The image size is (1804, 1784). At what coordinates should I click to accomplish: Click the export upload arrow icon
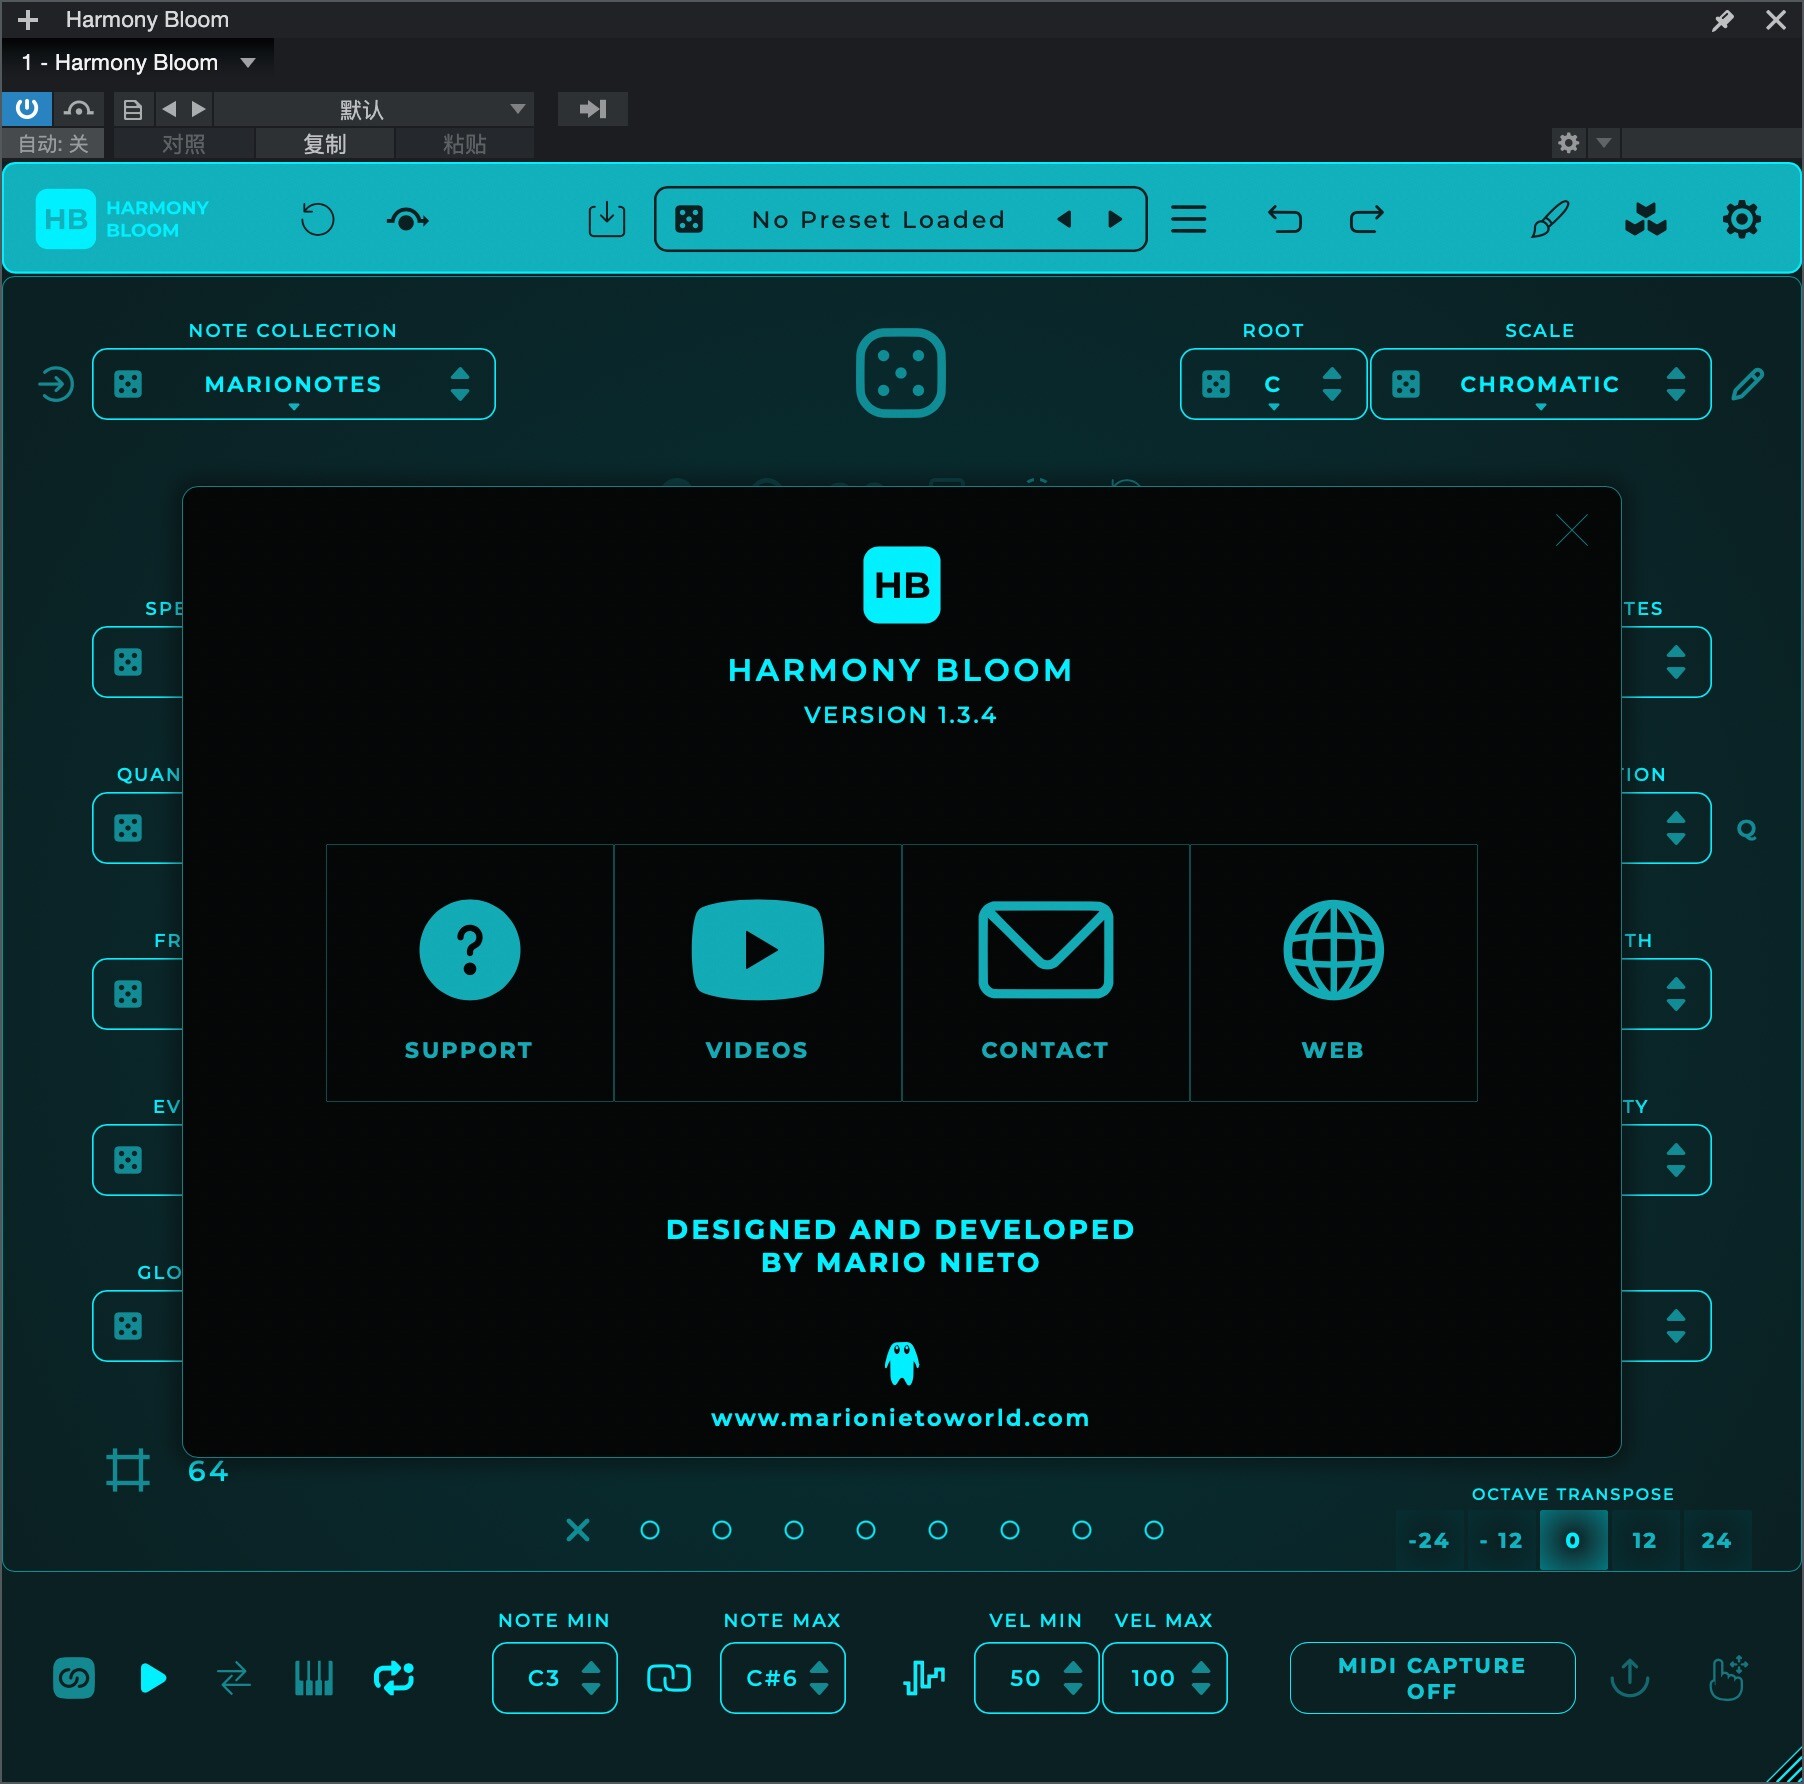(1630, 1678)
